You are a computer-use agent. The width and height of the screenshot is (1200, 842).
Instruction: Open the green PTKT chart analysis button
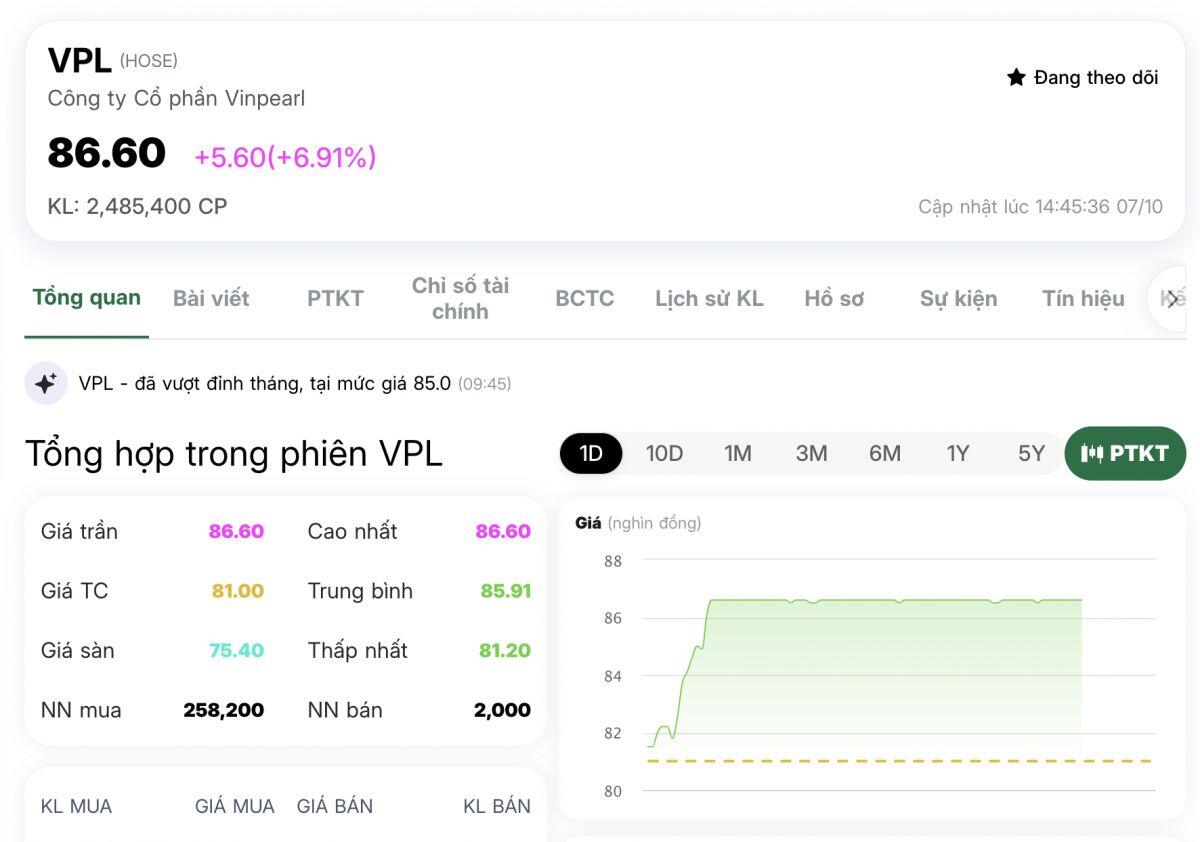[1125, 452]
